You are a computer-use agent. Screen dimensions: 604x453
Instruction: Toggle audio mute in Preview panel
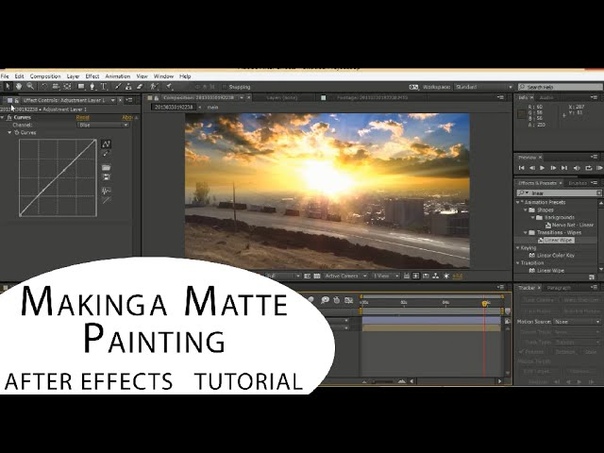coord(577,168)
